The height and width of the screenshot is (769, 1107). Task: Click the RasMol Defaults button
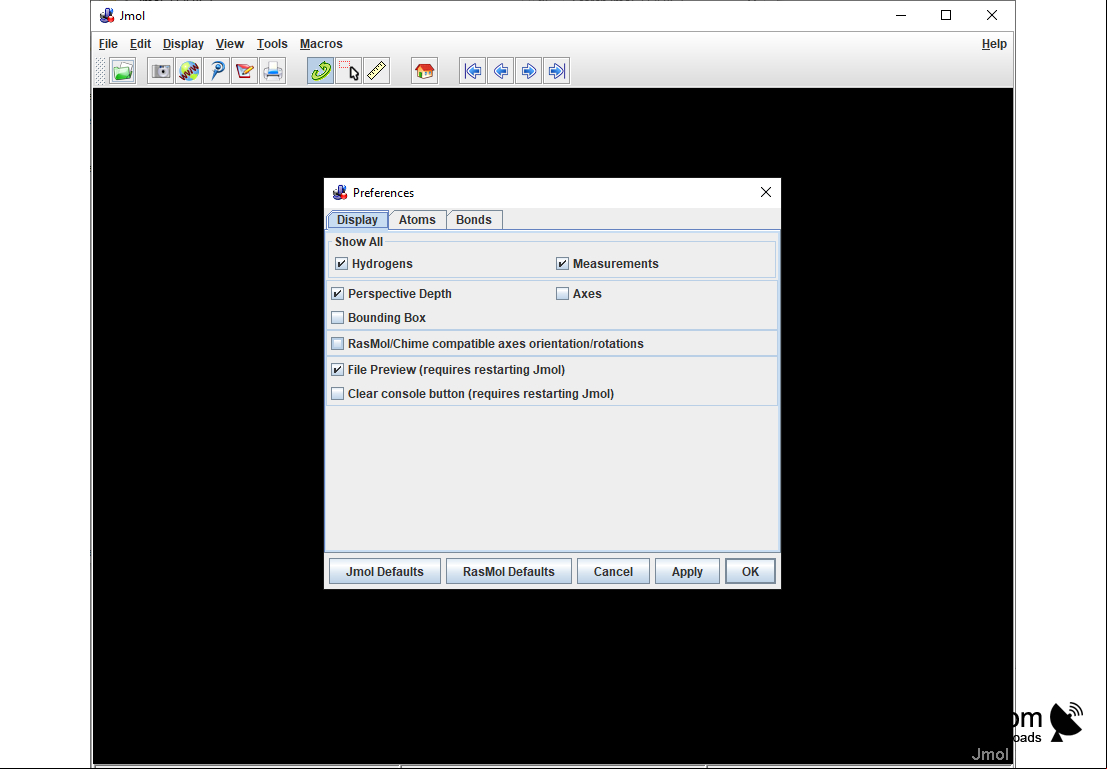click(x=508, y=571)
